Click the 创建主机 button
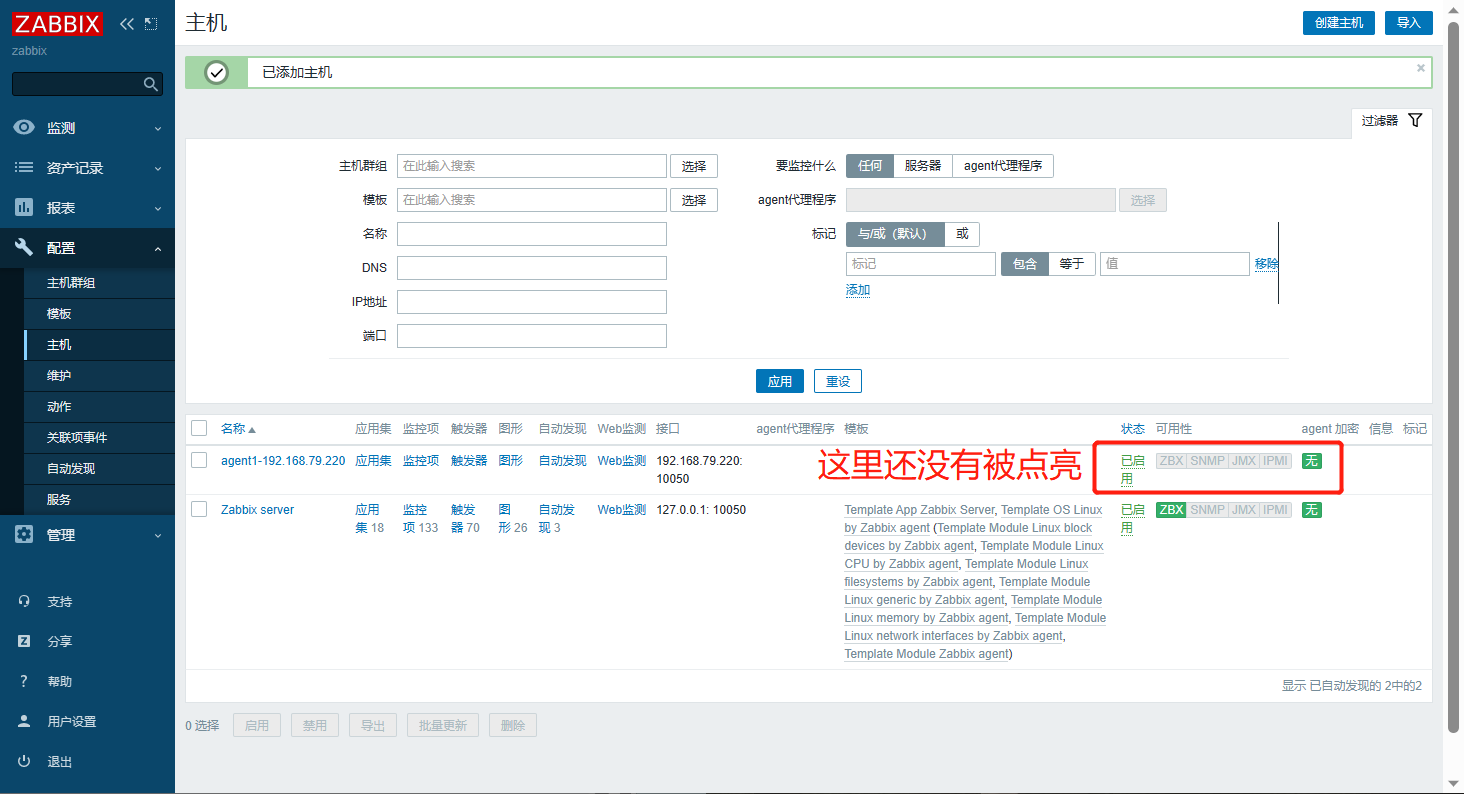This screenshot has width=1464, height=794. point(1339,23)
